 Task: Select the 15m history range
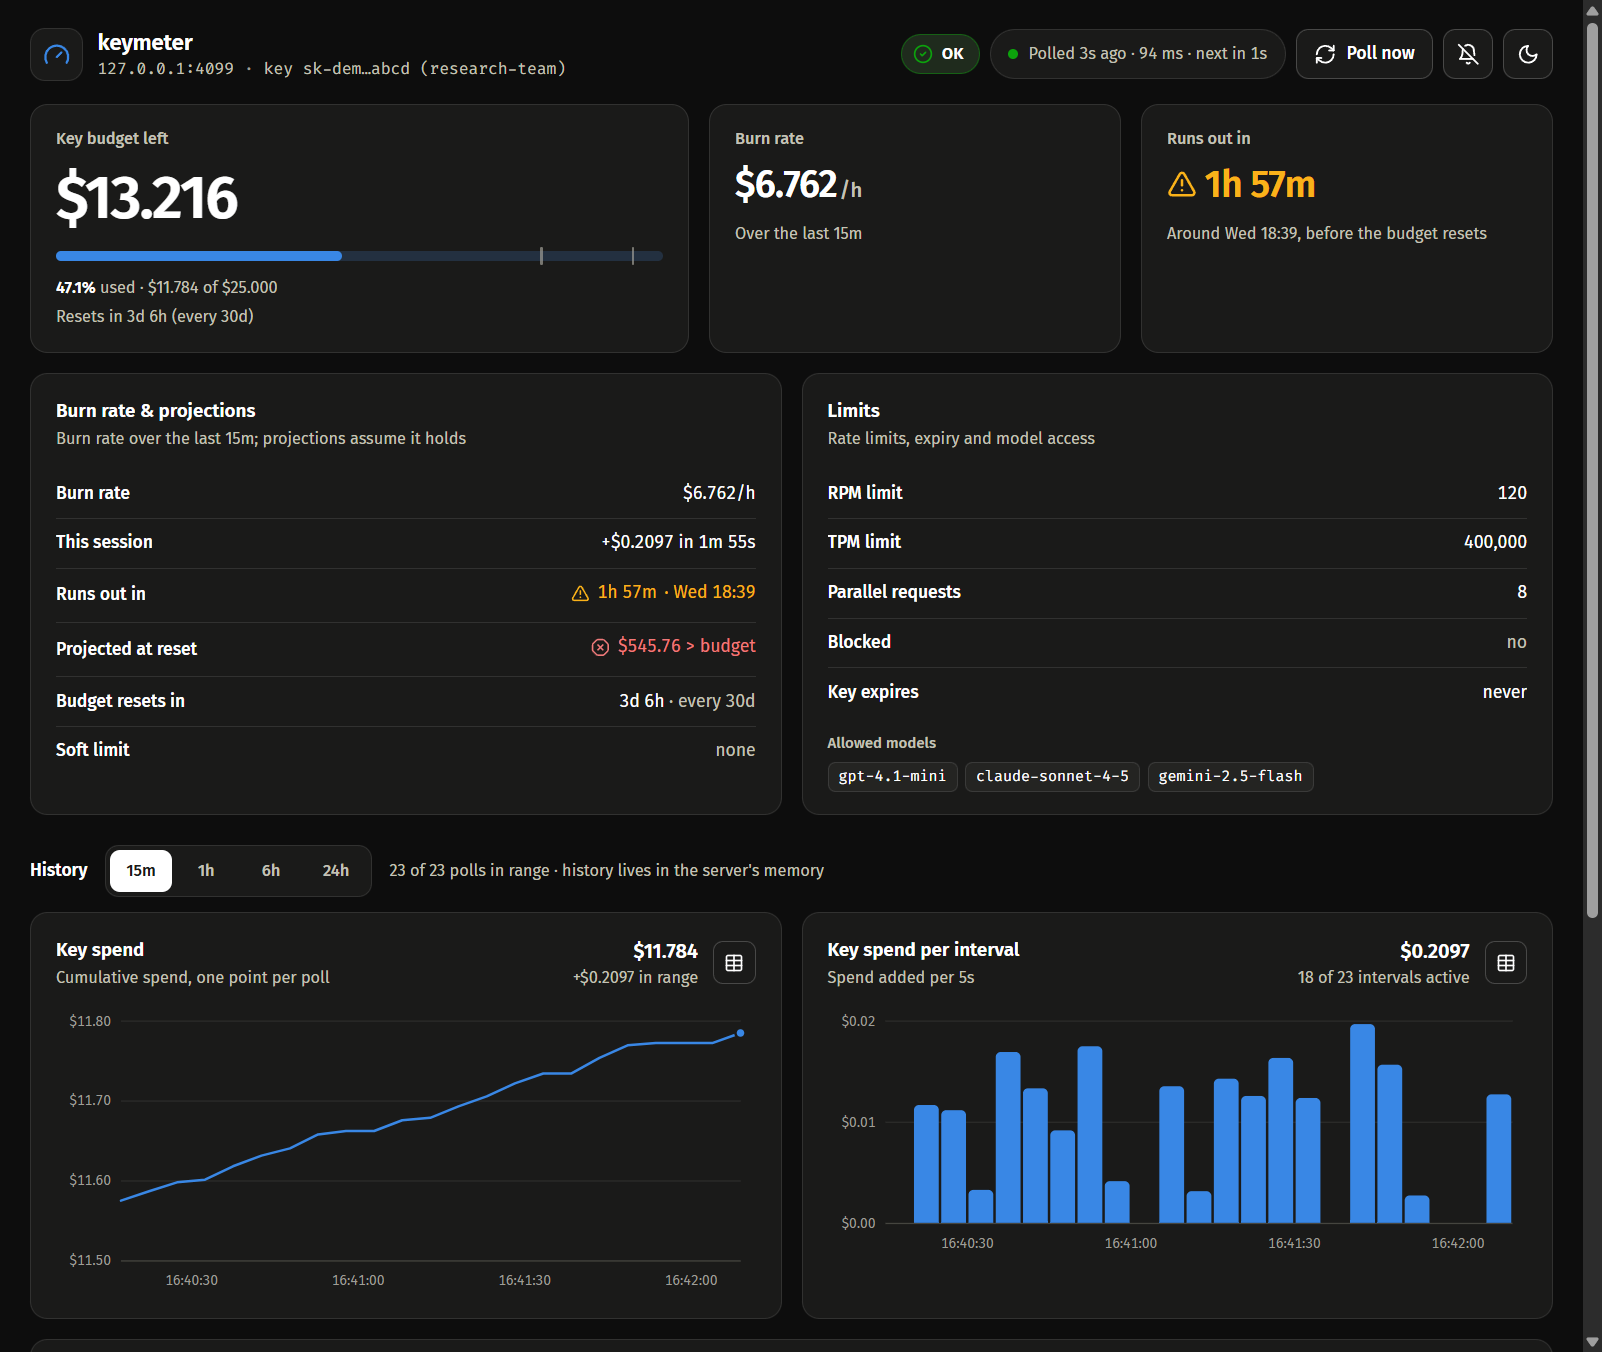click(141, 871)
